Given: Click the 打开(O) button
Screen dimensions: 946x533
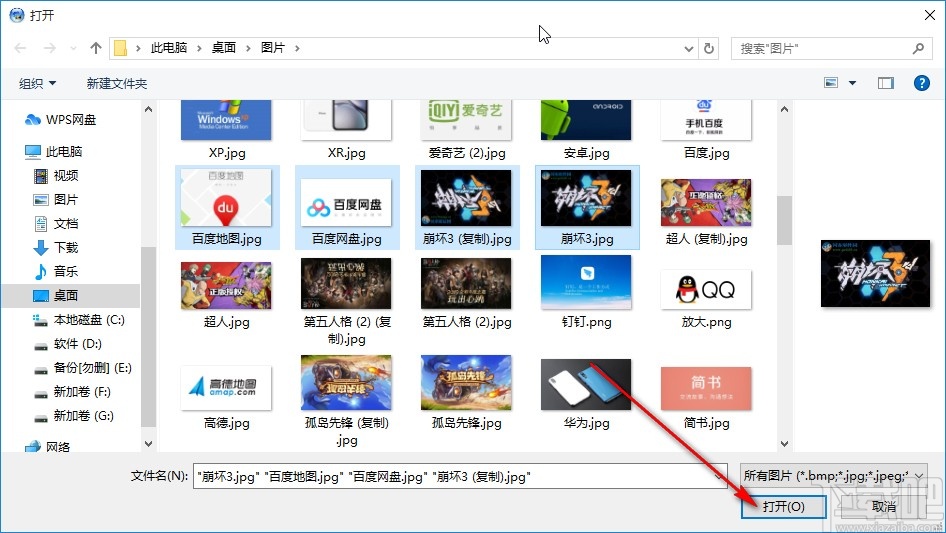Looking at the screenshot, I should 784,506.
